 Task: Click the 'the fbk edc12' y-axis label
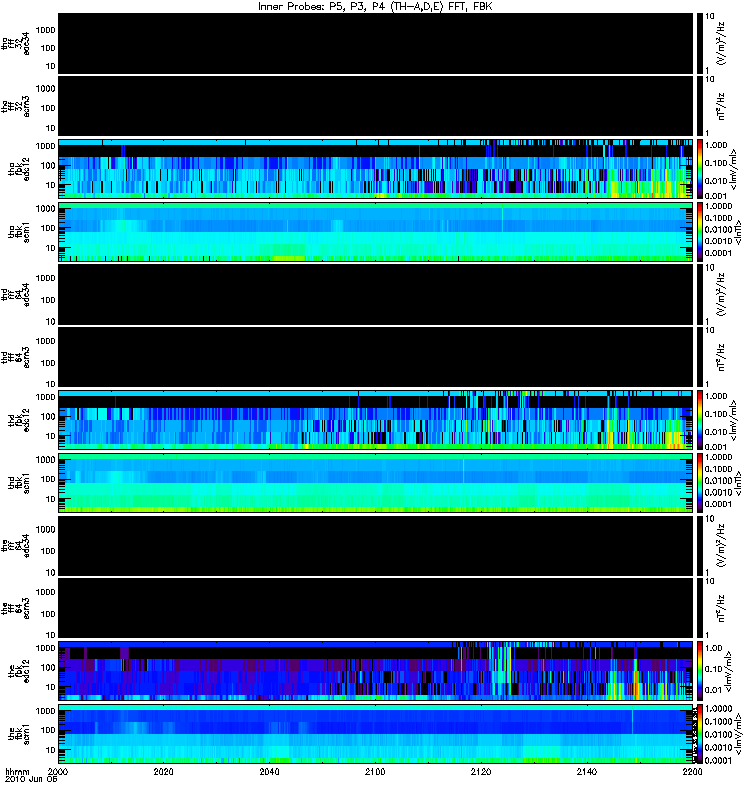point(19,671)
